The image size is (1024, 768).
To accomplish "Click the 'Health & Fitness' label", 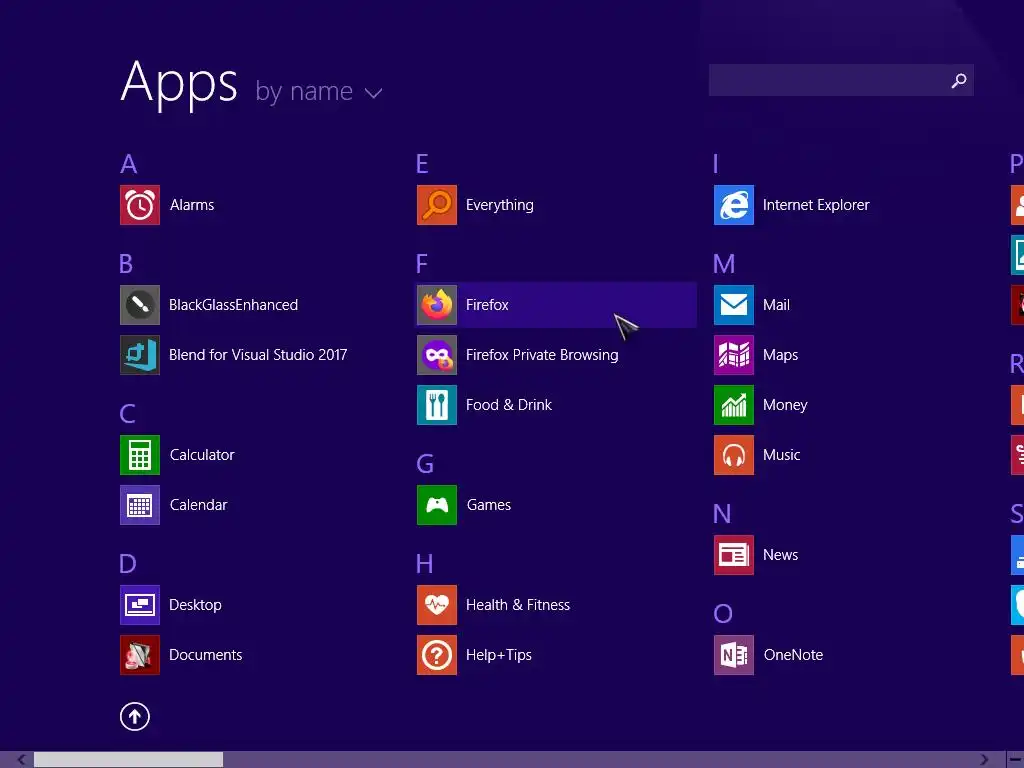I will click(518, 605).
